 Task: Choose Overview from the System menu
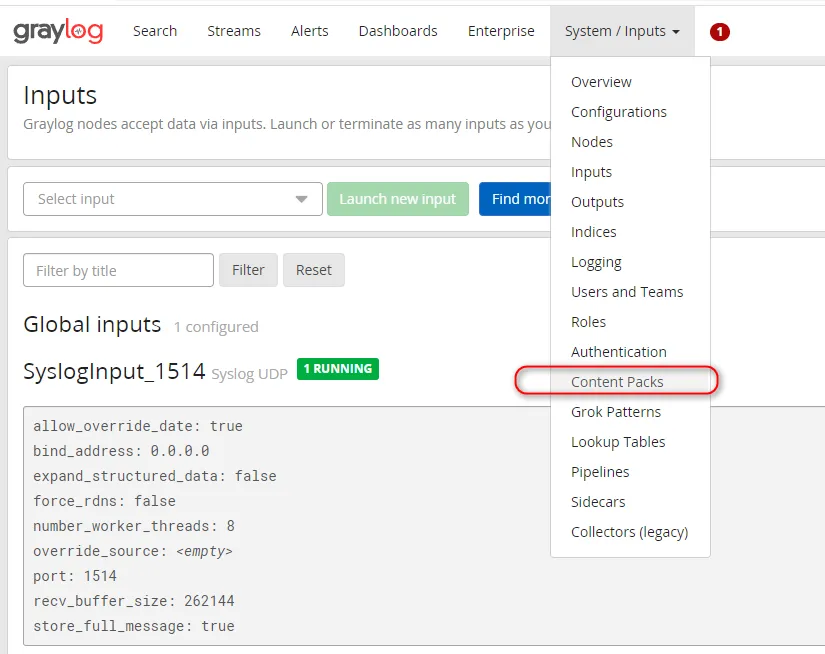601,82
